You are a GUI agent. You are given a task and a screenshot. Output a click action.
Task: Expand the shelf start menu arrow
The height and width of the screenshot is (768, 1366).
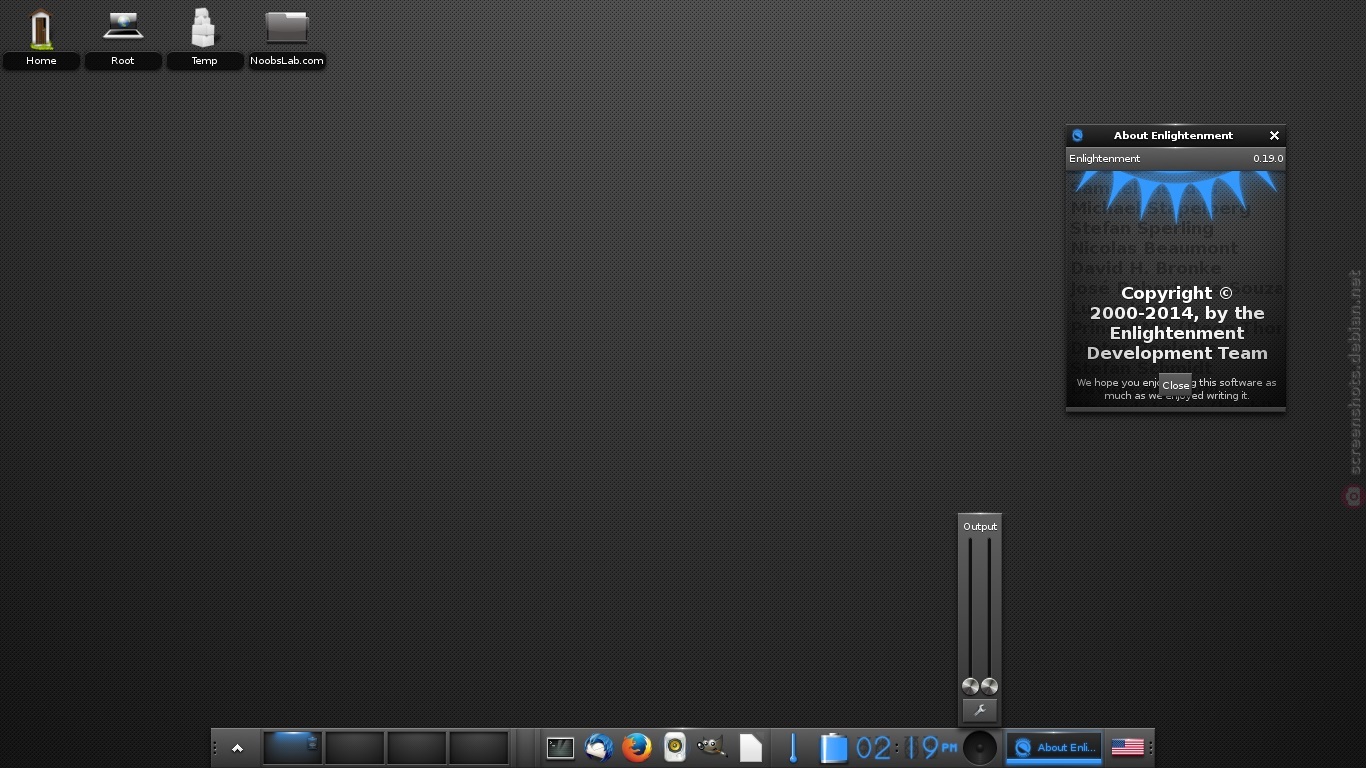point(237,748)
